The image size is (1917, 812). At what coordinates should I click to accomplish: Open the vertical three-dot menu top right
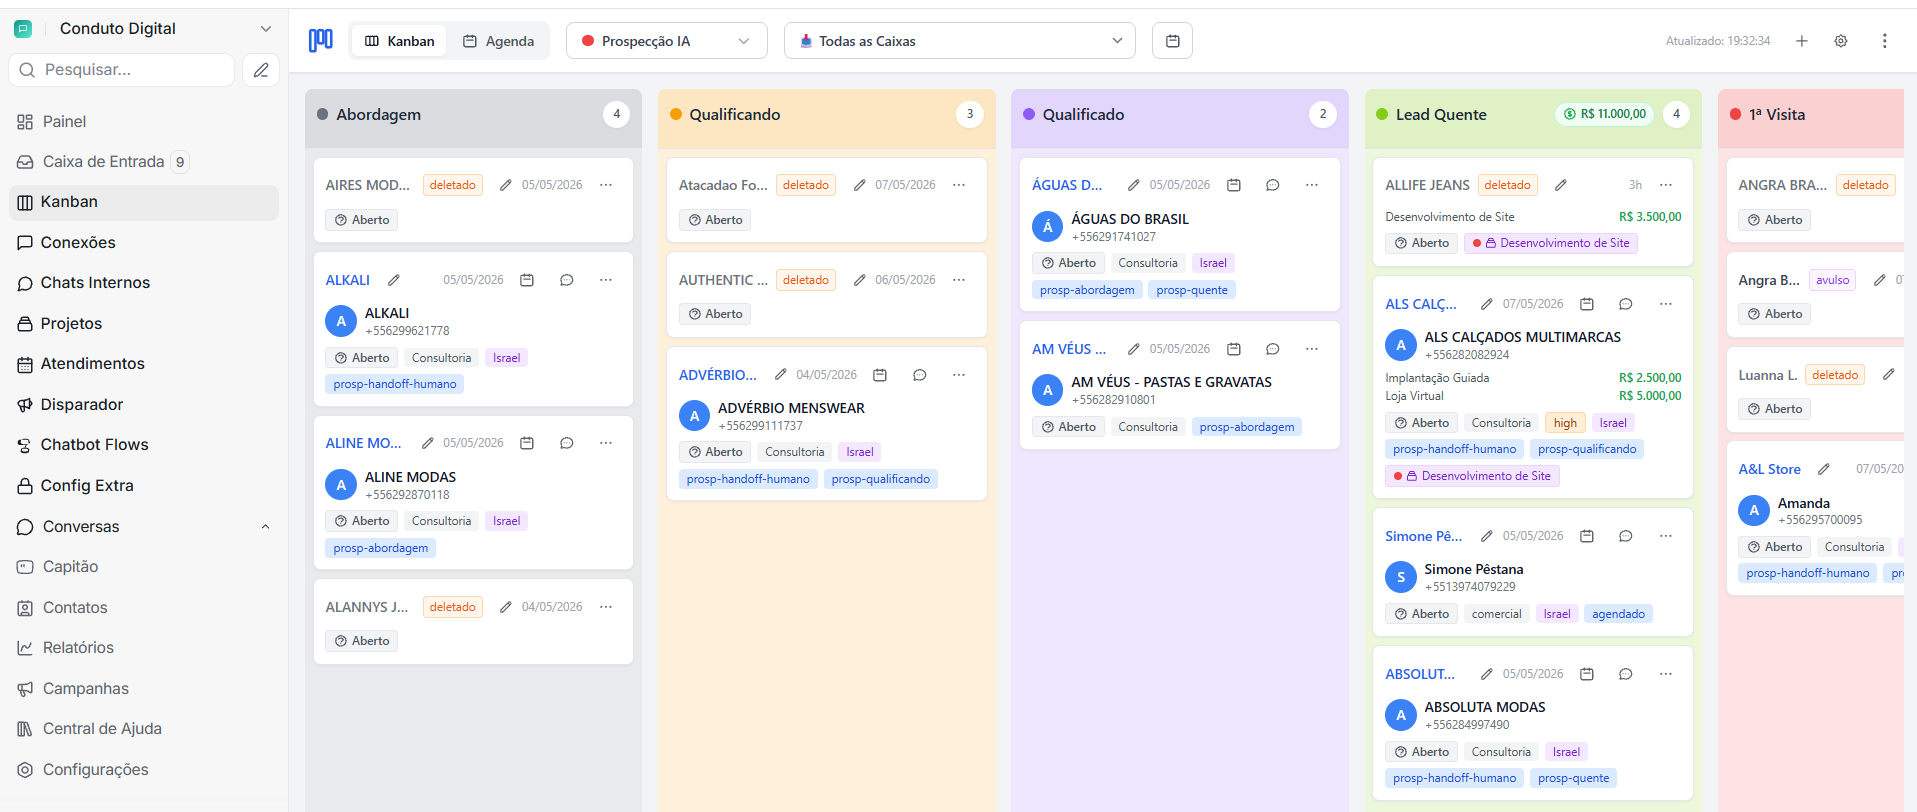click(1884, 41)
